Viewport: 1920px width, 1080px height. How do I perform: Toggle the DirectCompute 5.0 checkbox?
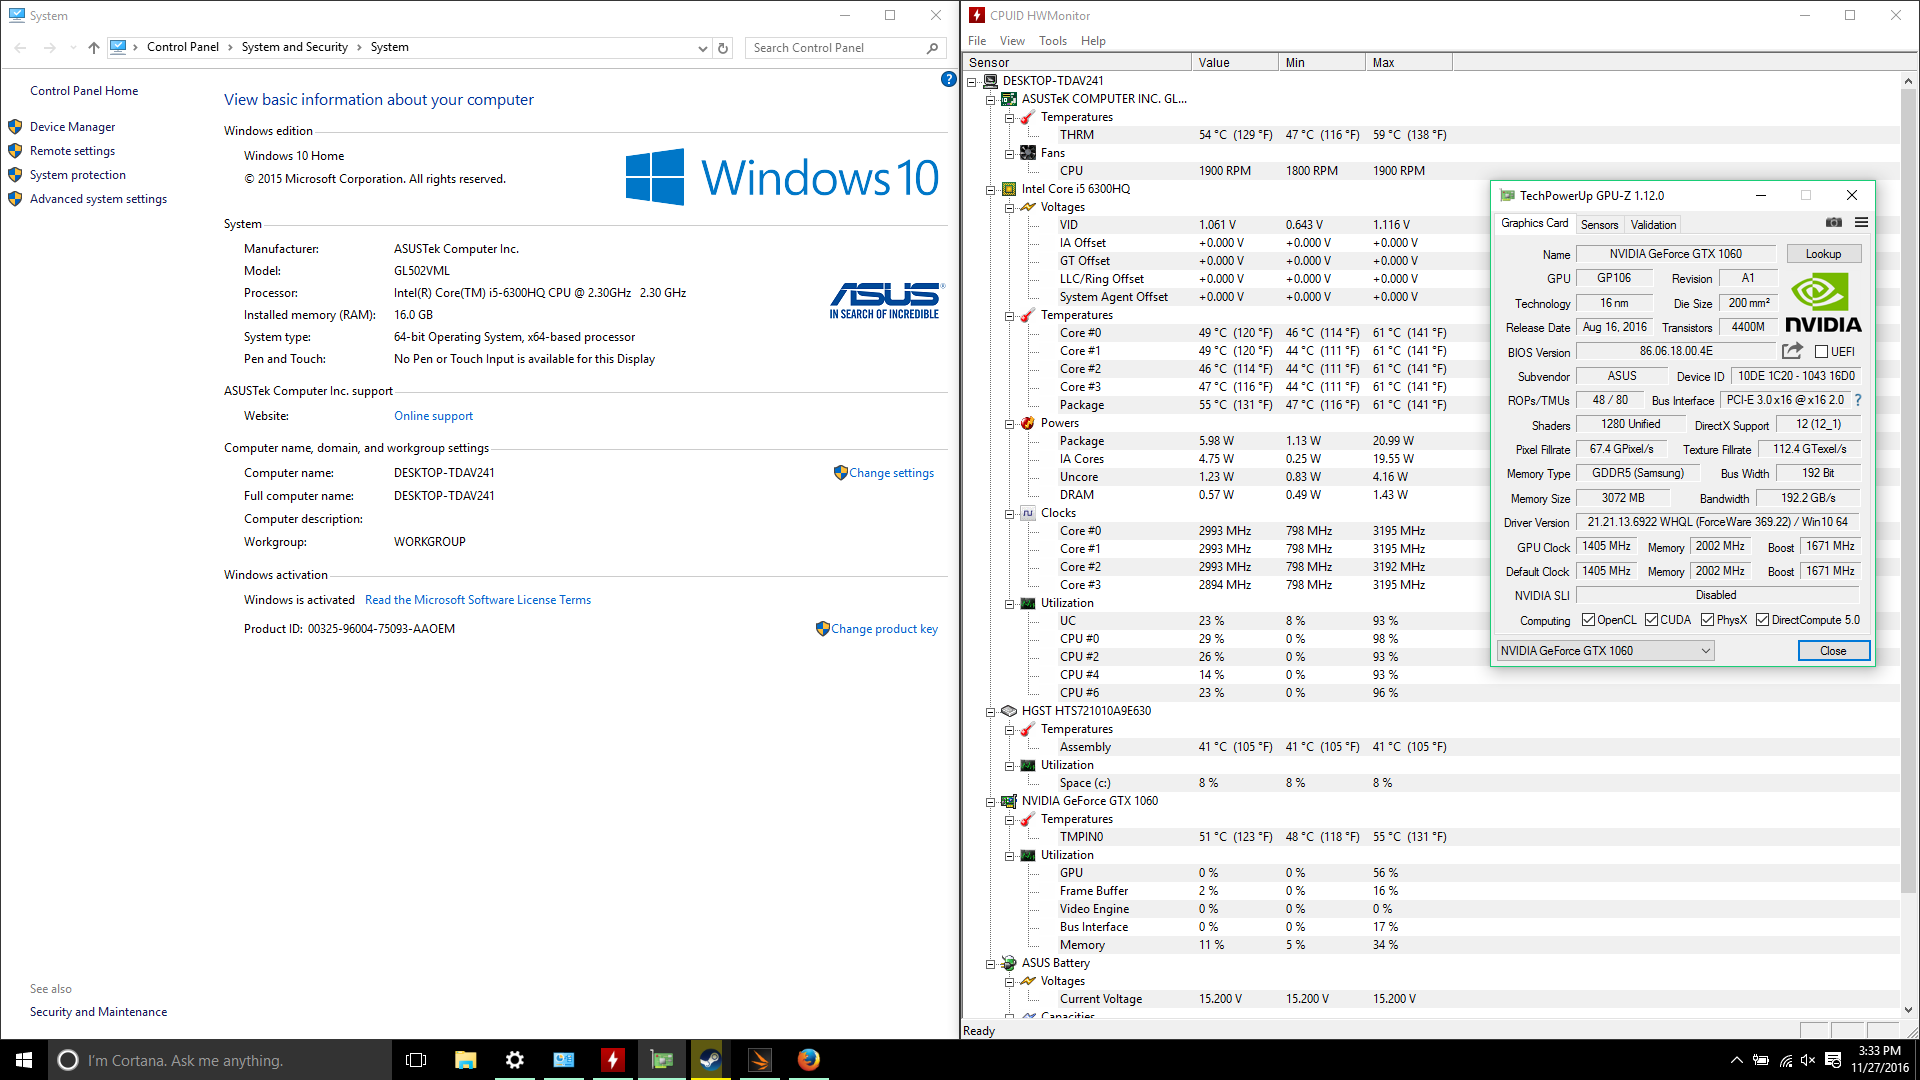pos(1762,620)
